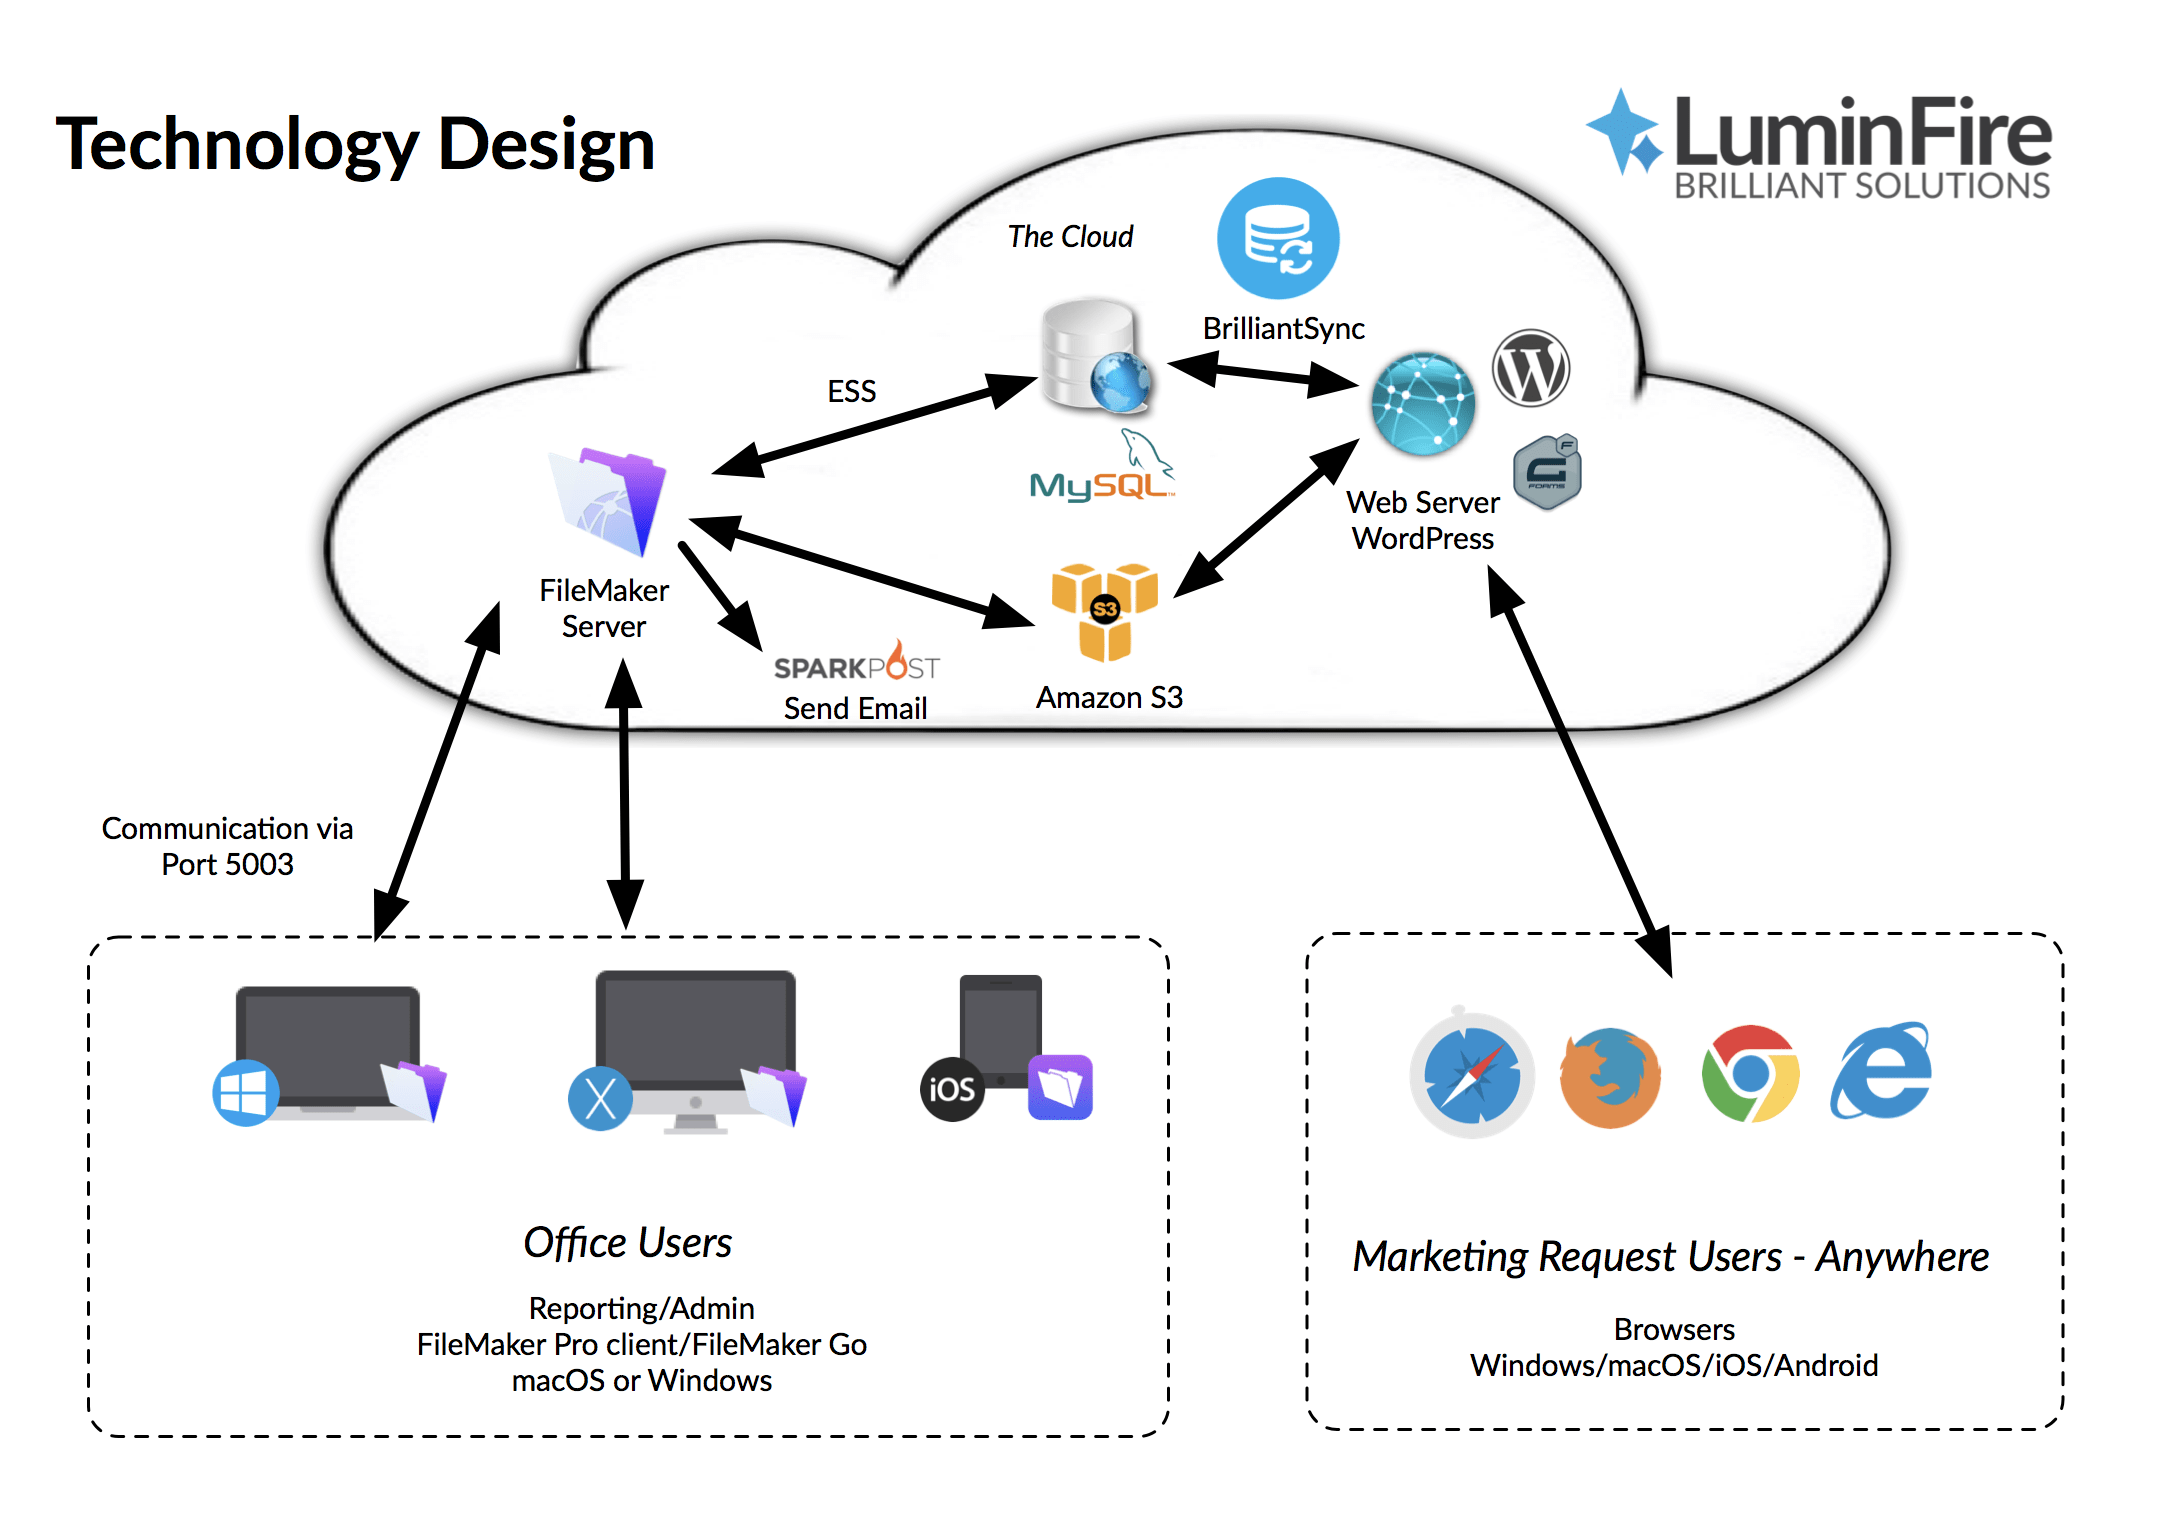Click the "LuminFire" wordmark
This screenshot has width=2158, height=1520.
[x=1863, y=131]
